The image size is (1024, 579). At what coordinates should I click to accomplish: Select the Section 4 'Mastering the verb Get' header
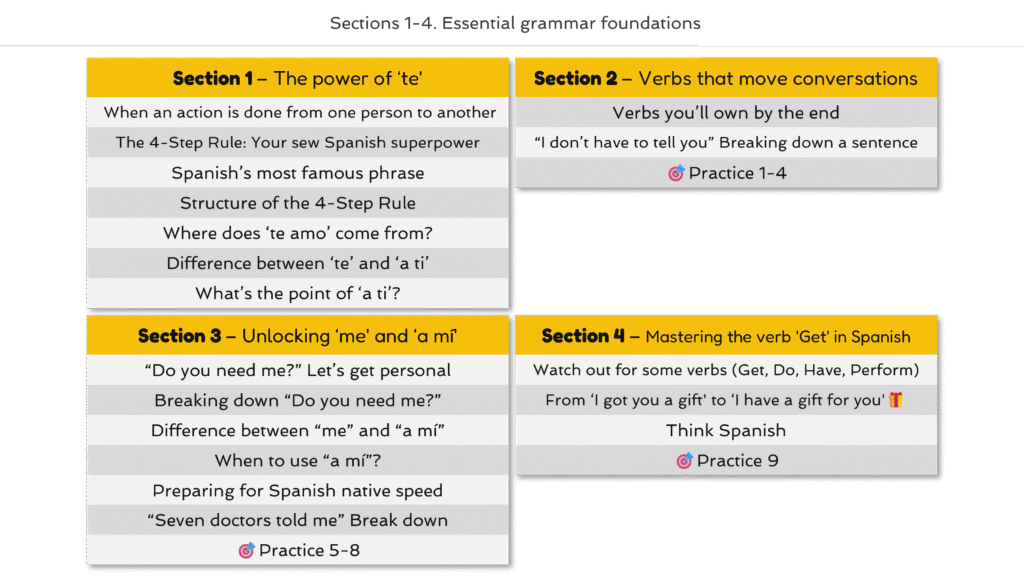[726, 336]
